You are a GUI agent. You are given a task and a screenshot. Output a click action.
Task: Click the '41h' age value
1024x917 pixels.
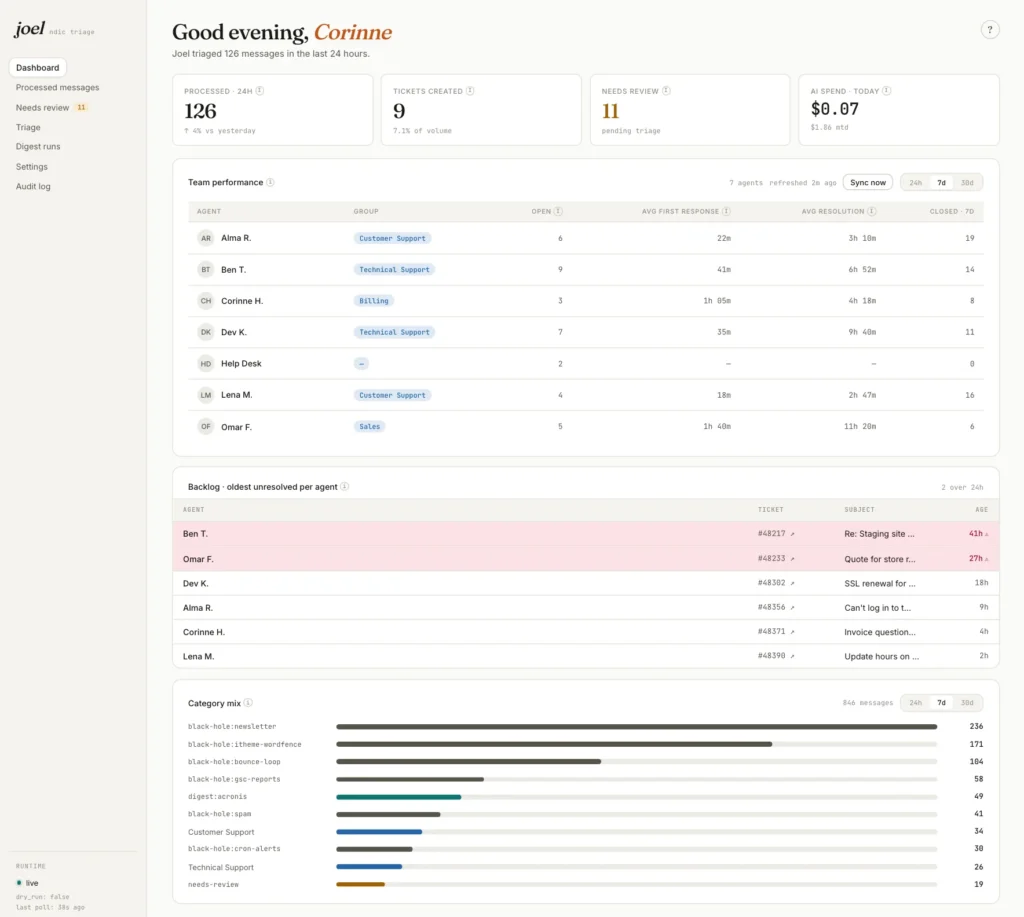click(975, 534)
